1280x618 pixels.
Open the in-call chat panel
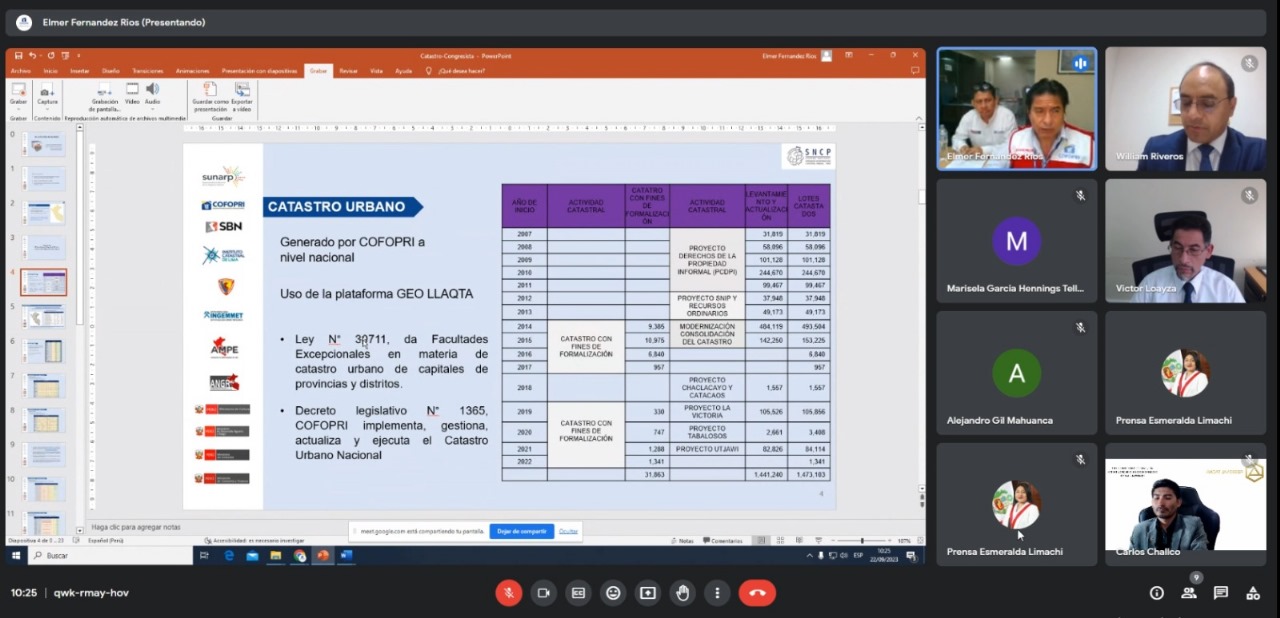pyautogui.click(x=1221, y=593)
